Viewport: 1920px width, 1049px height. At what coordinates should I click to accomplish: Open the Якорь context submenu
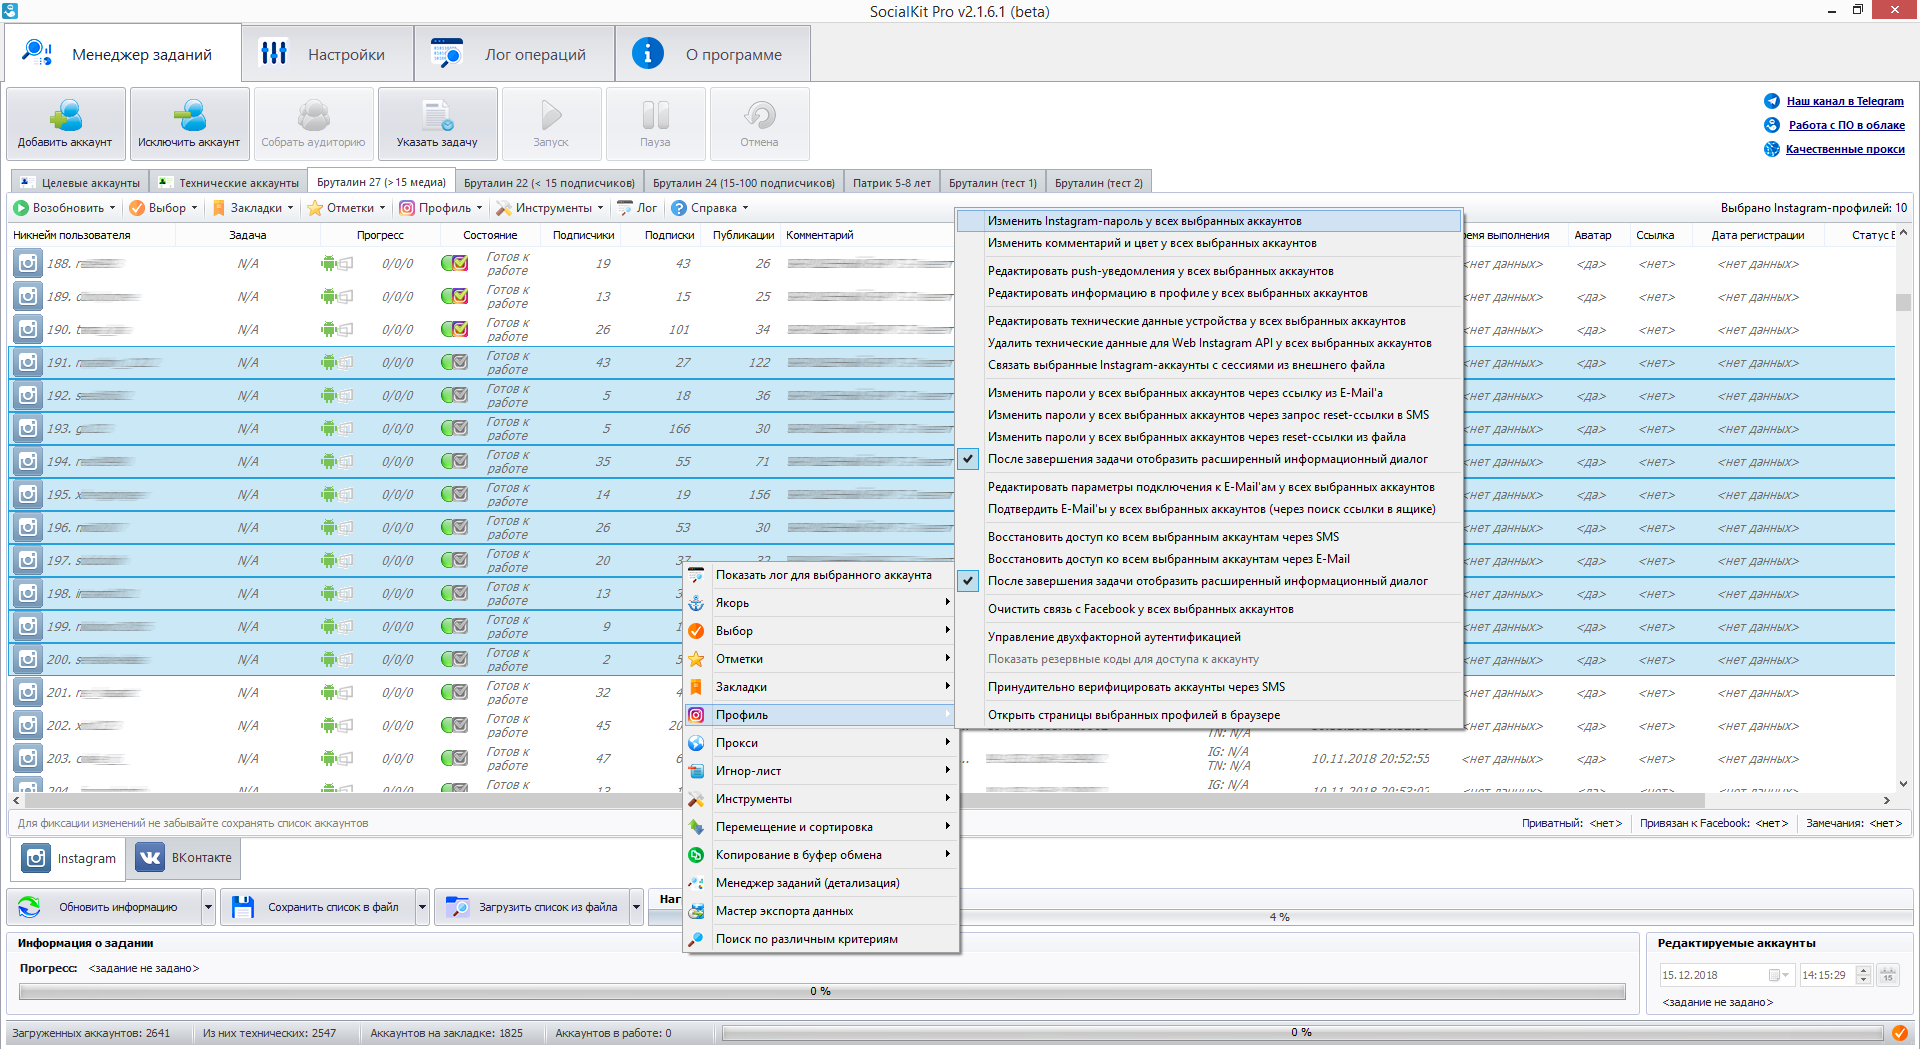click(x=821, y=603)
